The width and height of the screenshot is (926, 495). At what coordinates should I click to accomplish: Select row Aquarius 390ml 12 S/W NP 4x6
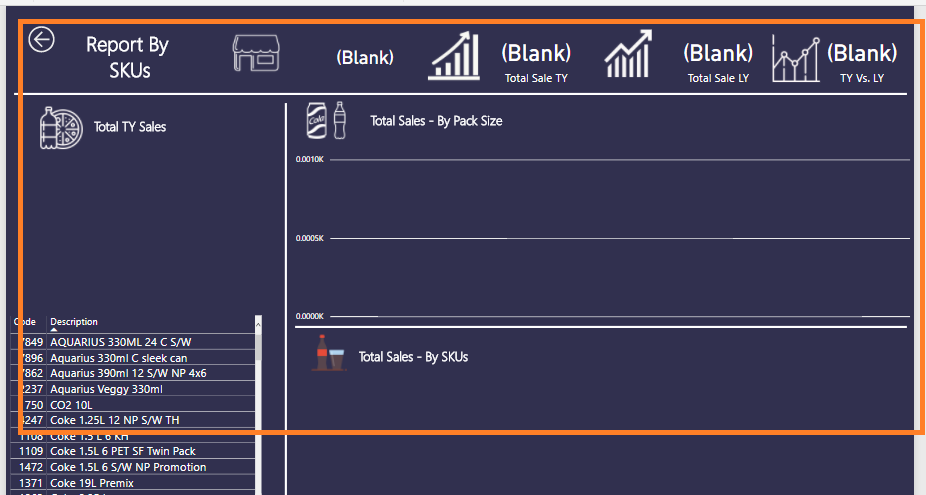[133, 373]
